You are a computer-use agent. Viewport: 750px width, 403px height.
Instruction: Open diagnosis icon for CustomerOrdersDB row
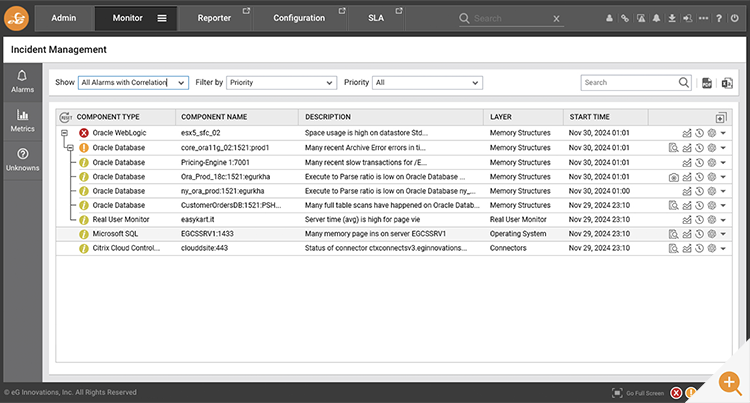point(673,206)
